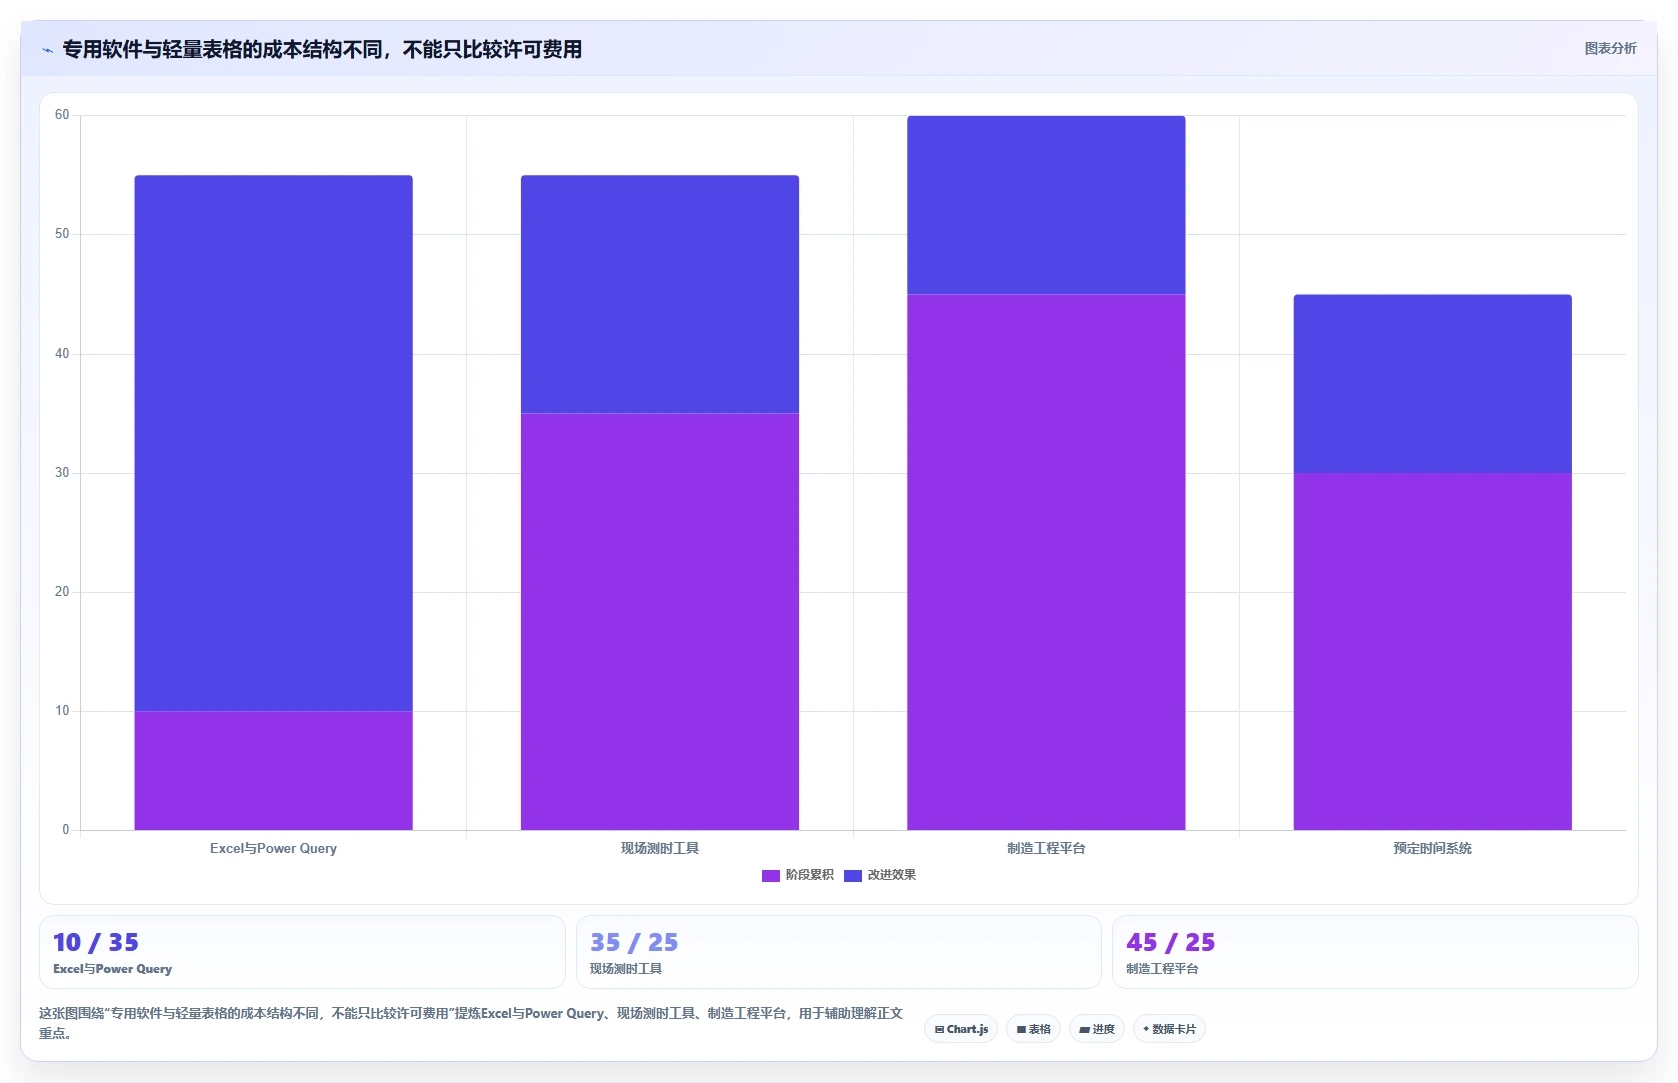Select the blue segment of 现场测时工具 bar
This screenshot has height=1083, width=1678.
(x=660, y=294)
